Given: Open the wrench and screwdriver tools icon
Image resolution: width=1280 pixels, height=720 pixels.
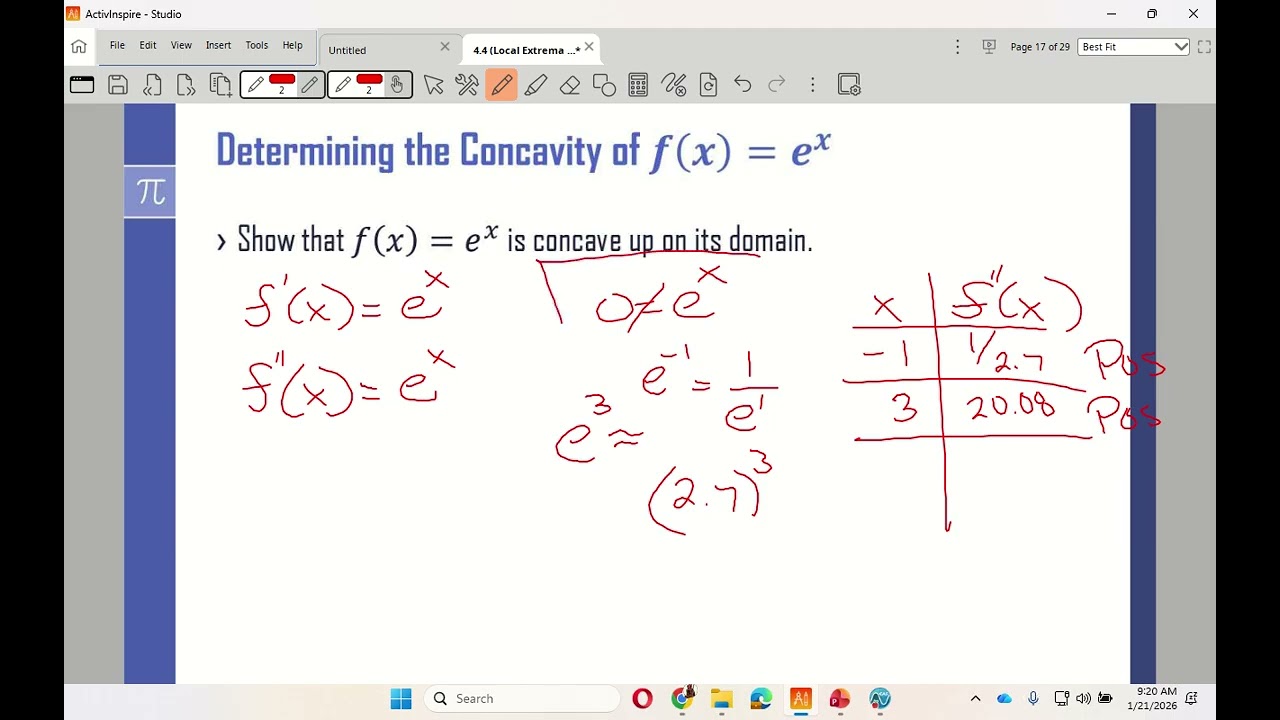Looking at the screenshot, I should [467, 85].
